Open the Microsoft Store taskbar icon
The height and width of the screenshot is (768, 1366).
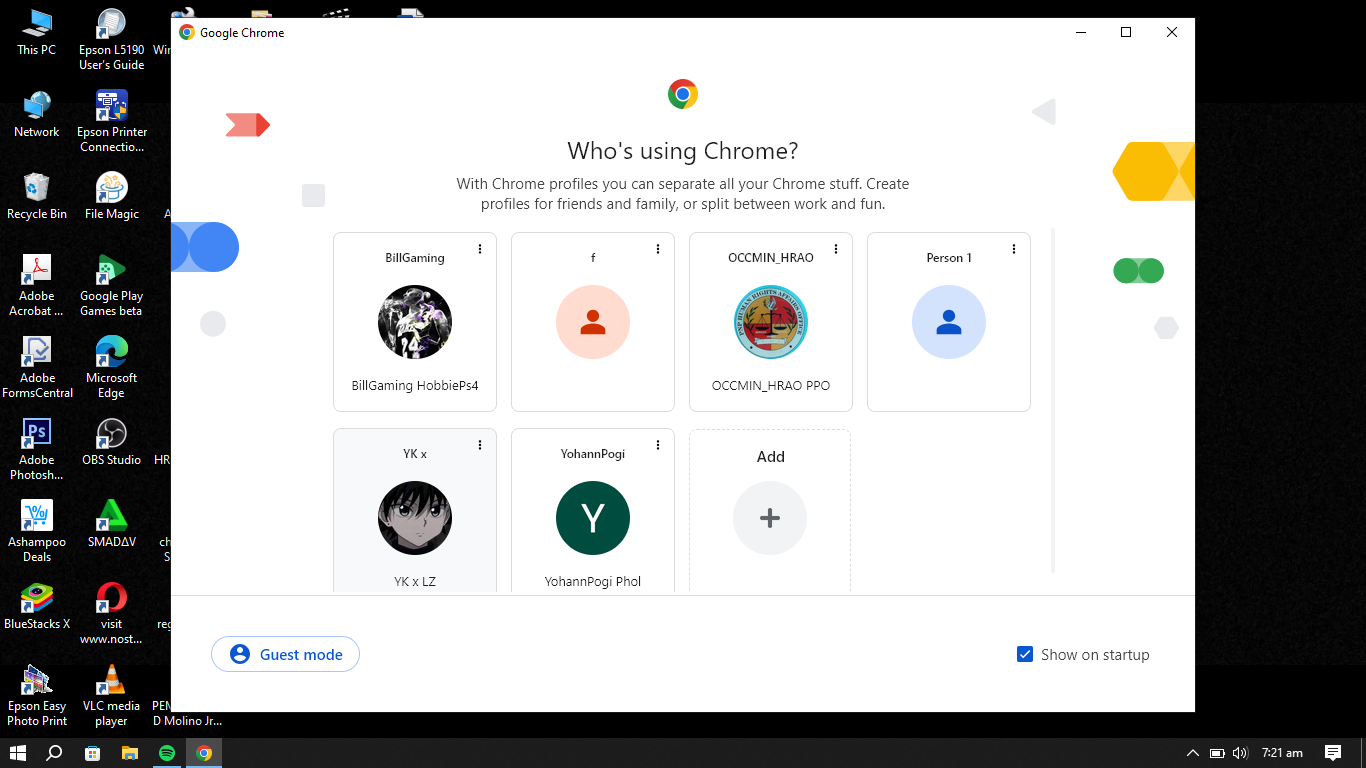click(92, 753)
